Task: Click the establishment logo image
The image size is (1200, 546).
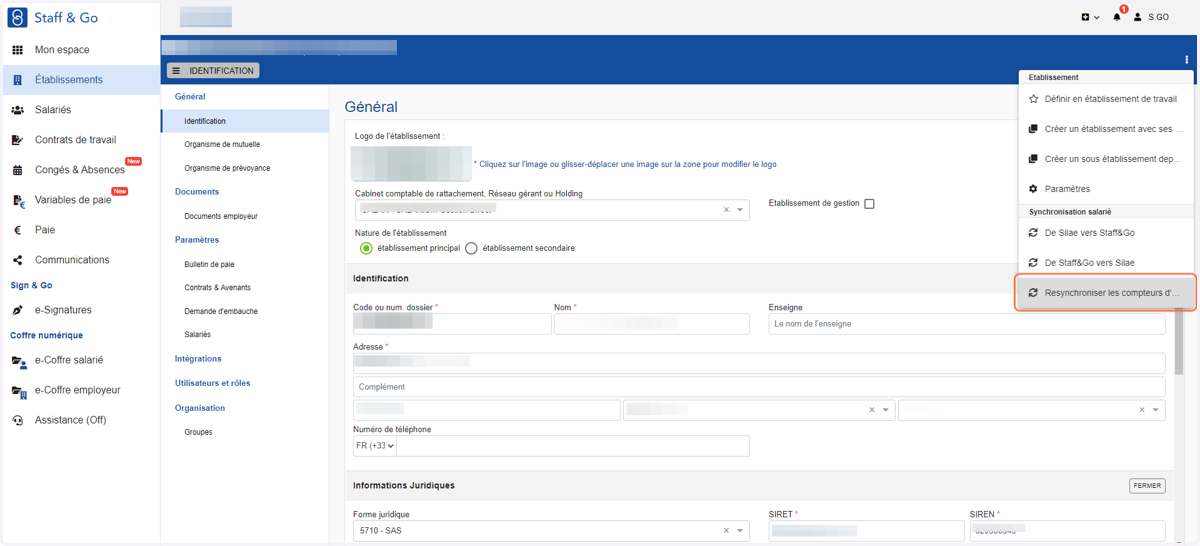Action: pos(411,163)
